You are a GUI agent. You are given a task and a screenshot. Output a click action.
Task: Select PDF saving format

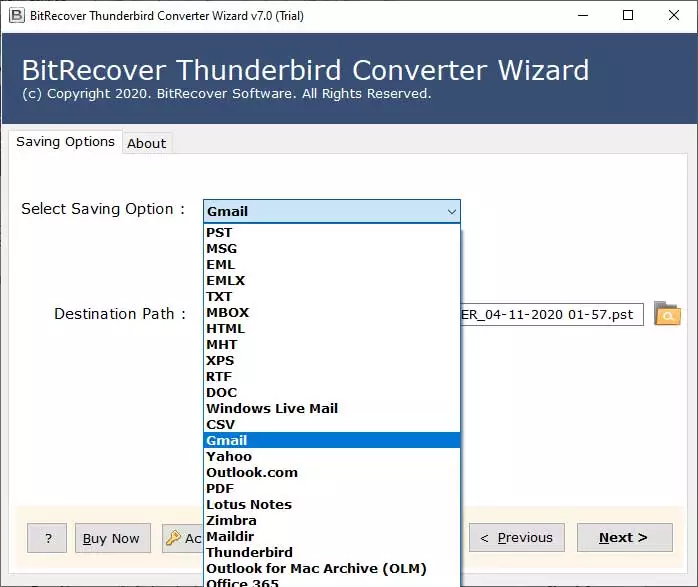tap(332, 488)
